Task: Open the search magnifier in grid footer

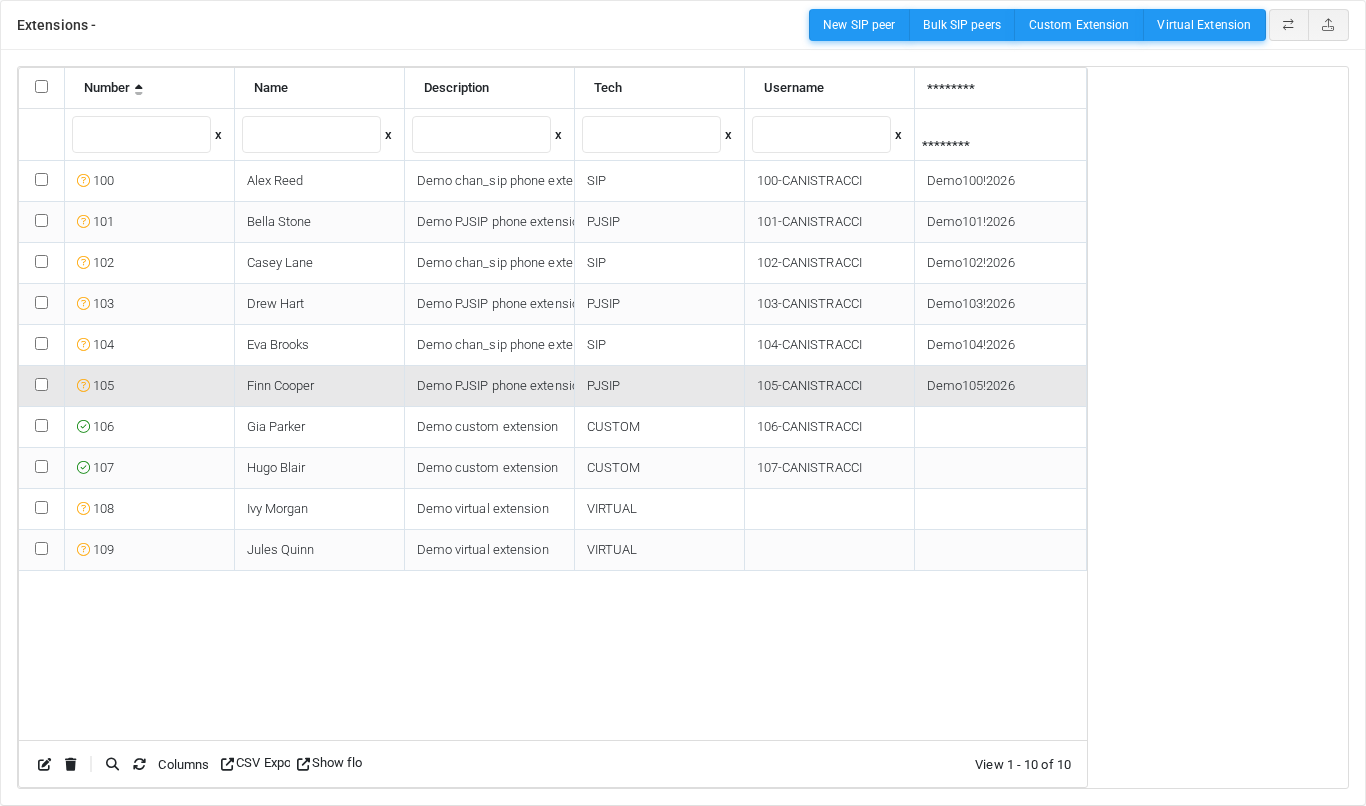Action: pos(112,764)
